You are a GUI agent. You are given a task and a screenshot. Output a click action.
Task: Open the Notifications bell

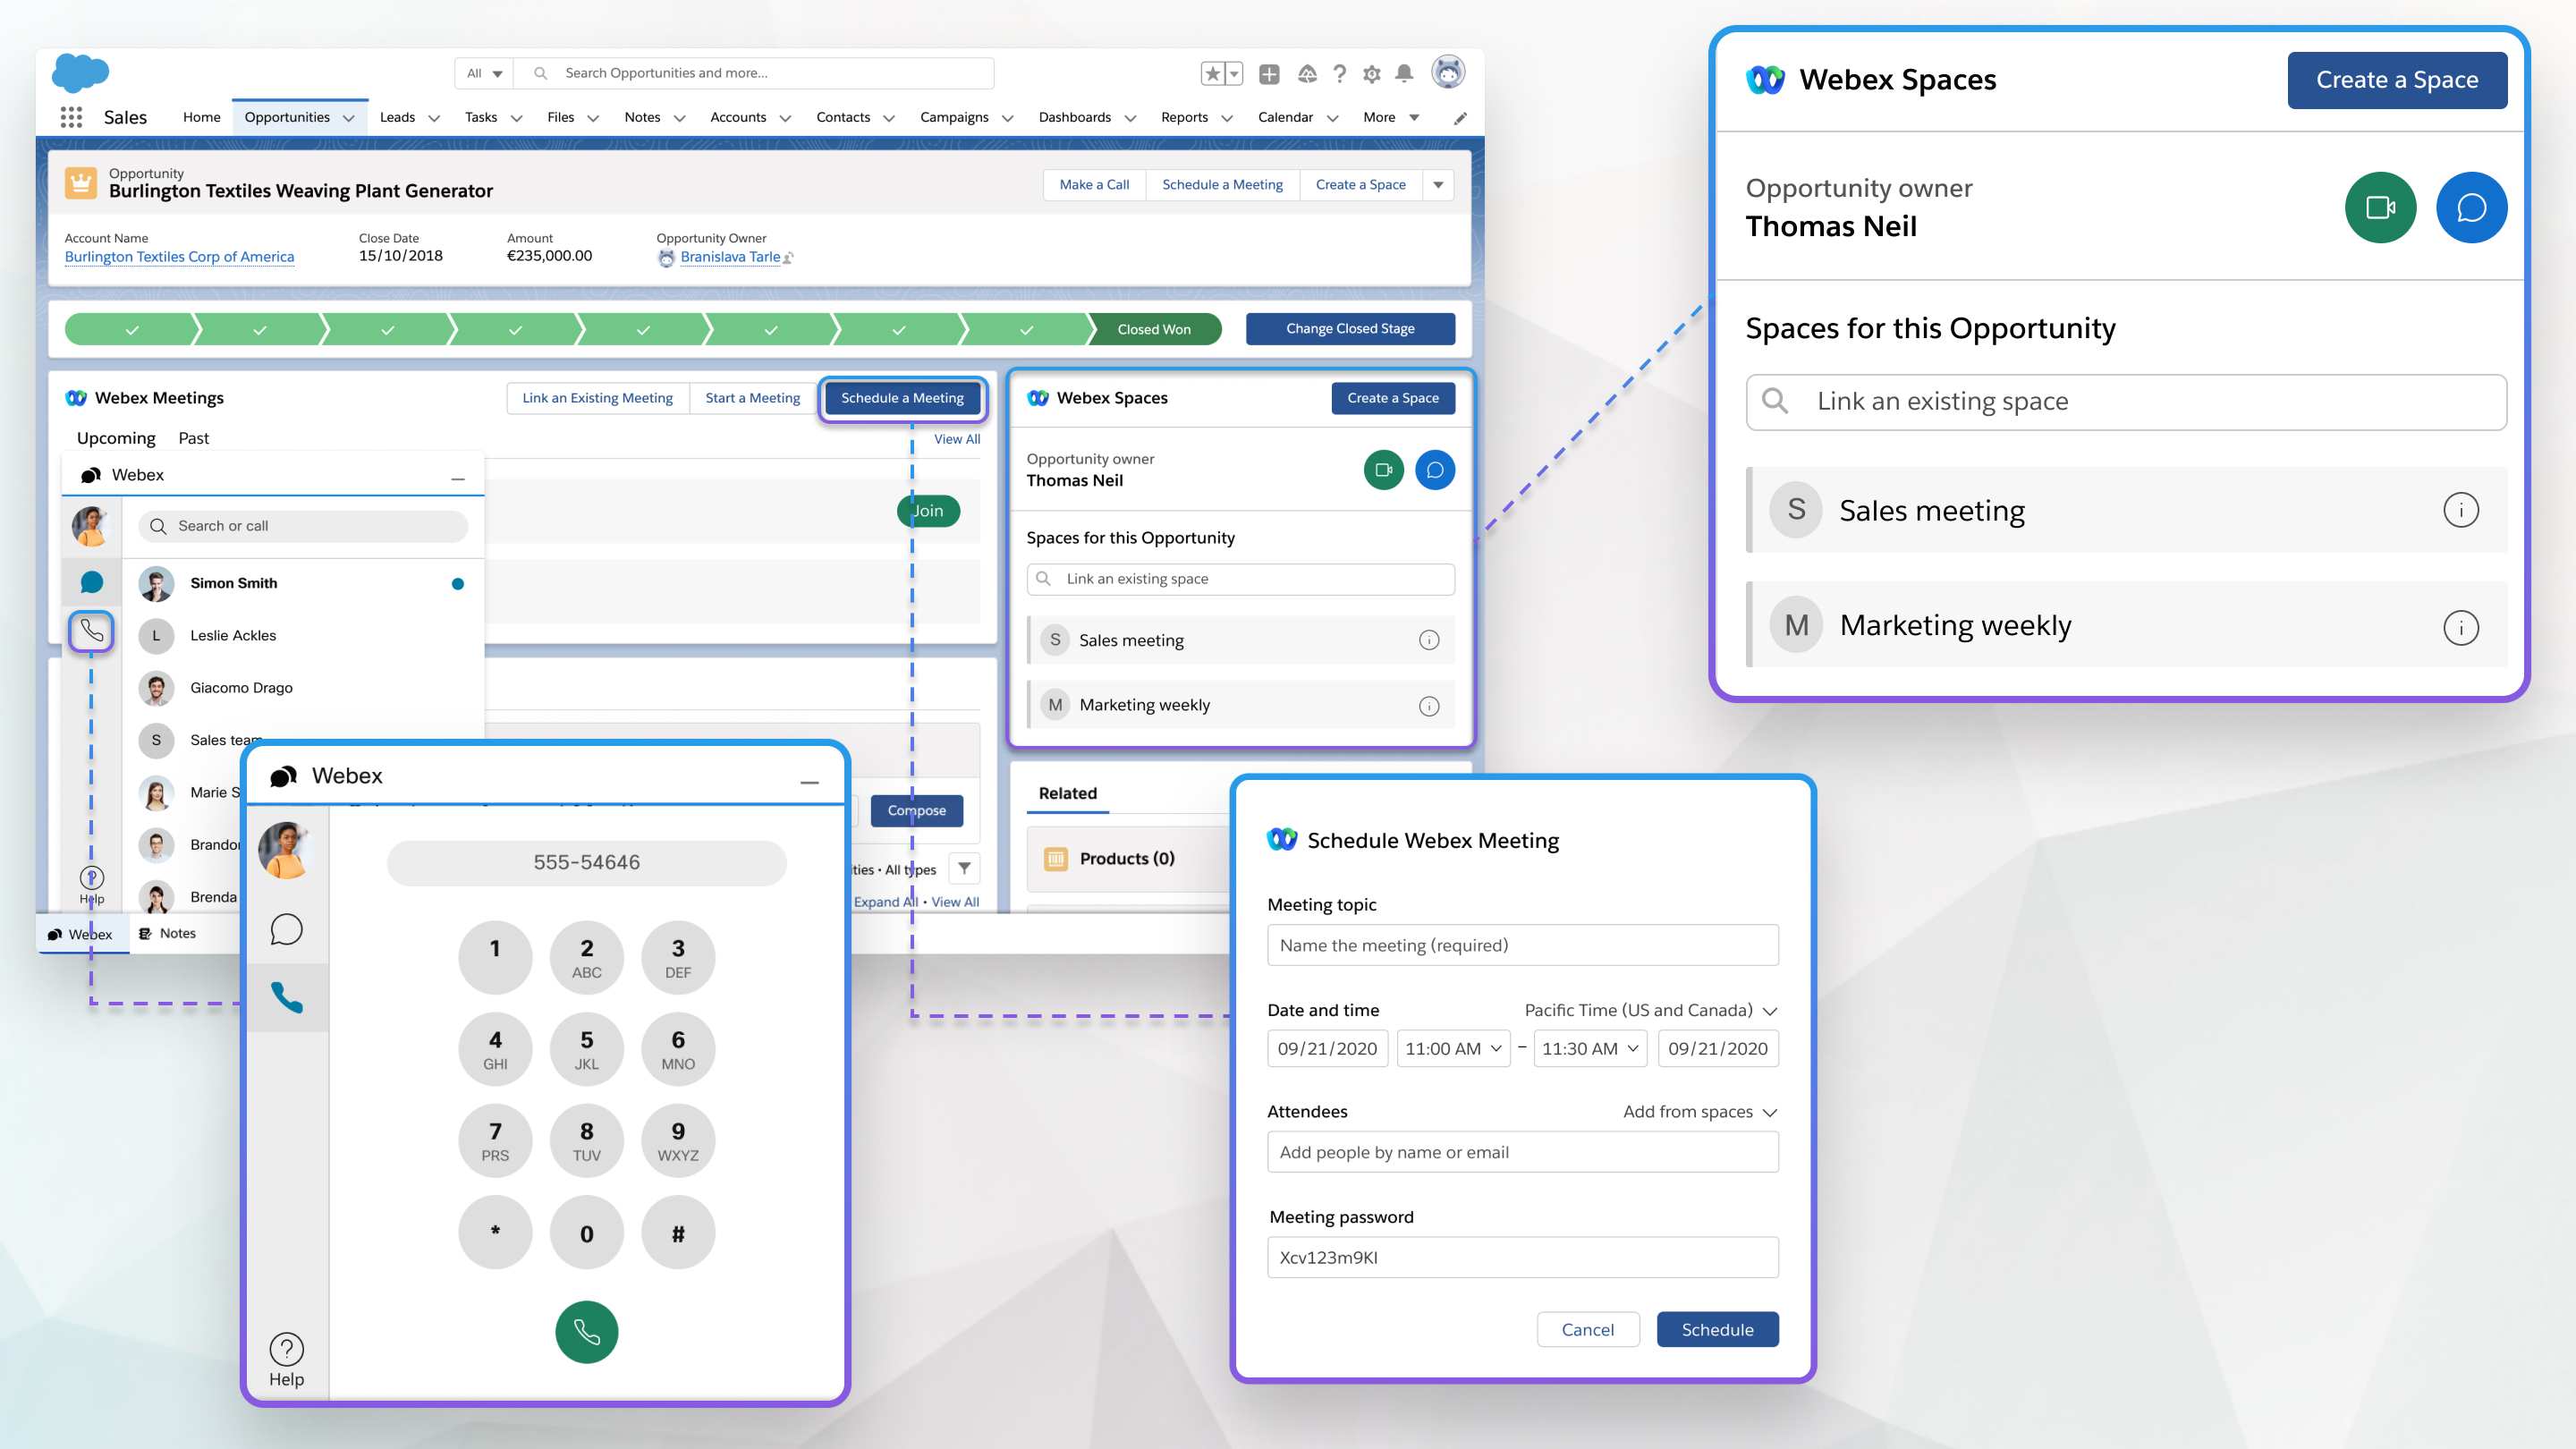(1404, 73)
